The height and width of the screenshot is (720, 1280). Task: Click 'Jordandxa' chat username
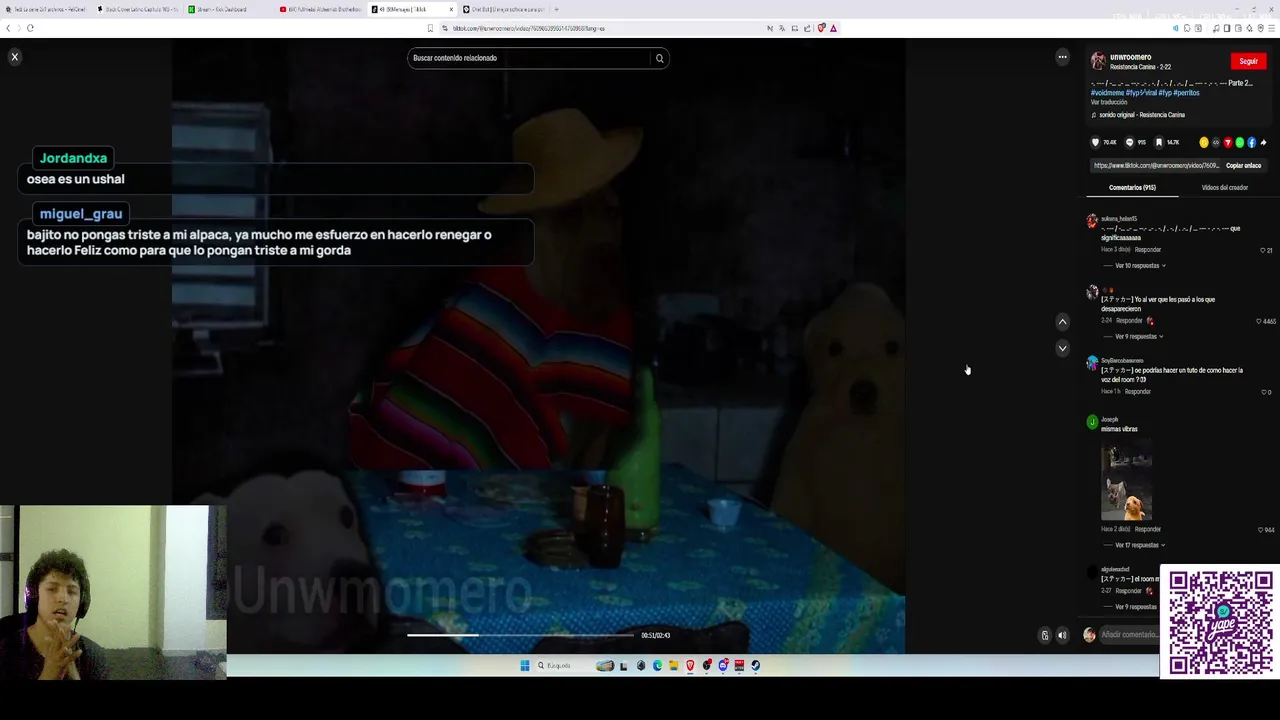[73, 158]
